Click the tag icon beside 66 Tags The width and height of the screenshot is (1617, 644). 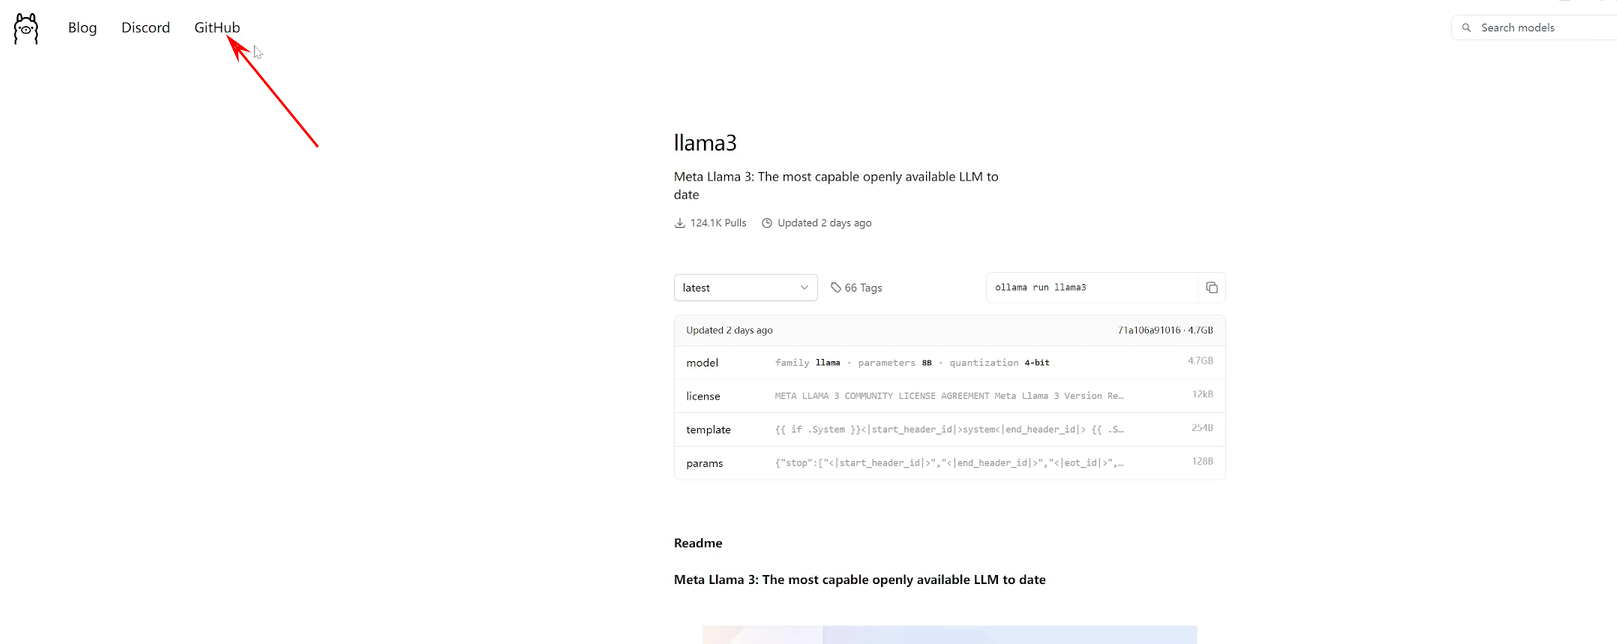point(836,288)
